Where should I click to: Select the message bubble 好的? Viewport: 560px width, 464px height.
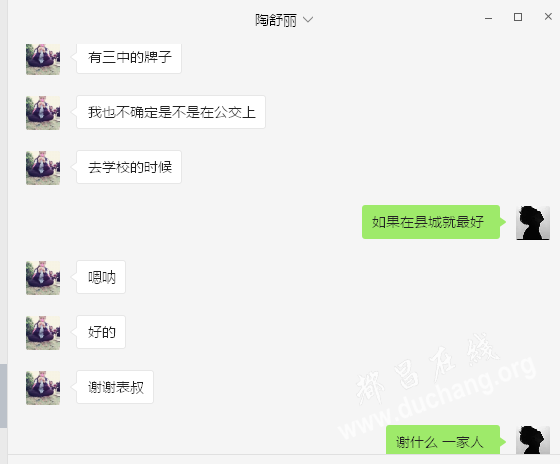(x=101, y=332)
